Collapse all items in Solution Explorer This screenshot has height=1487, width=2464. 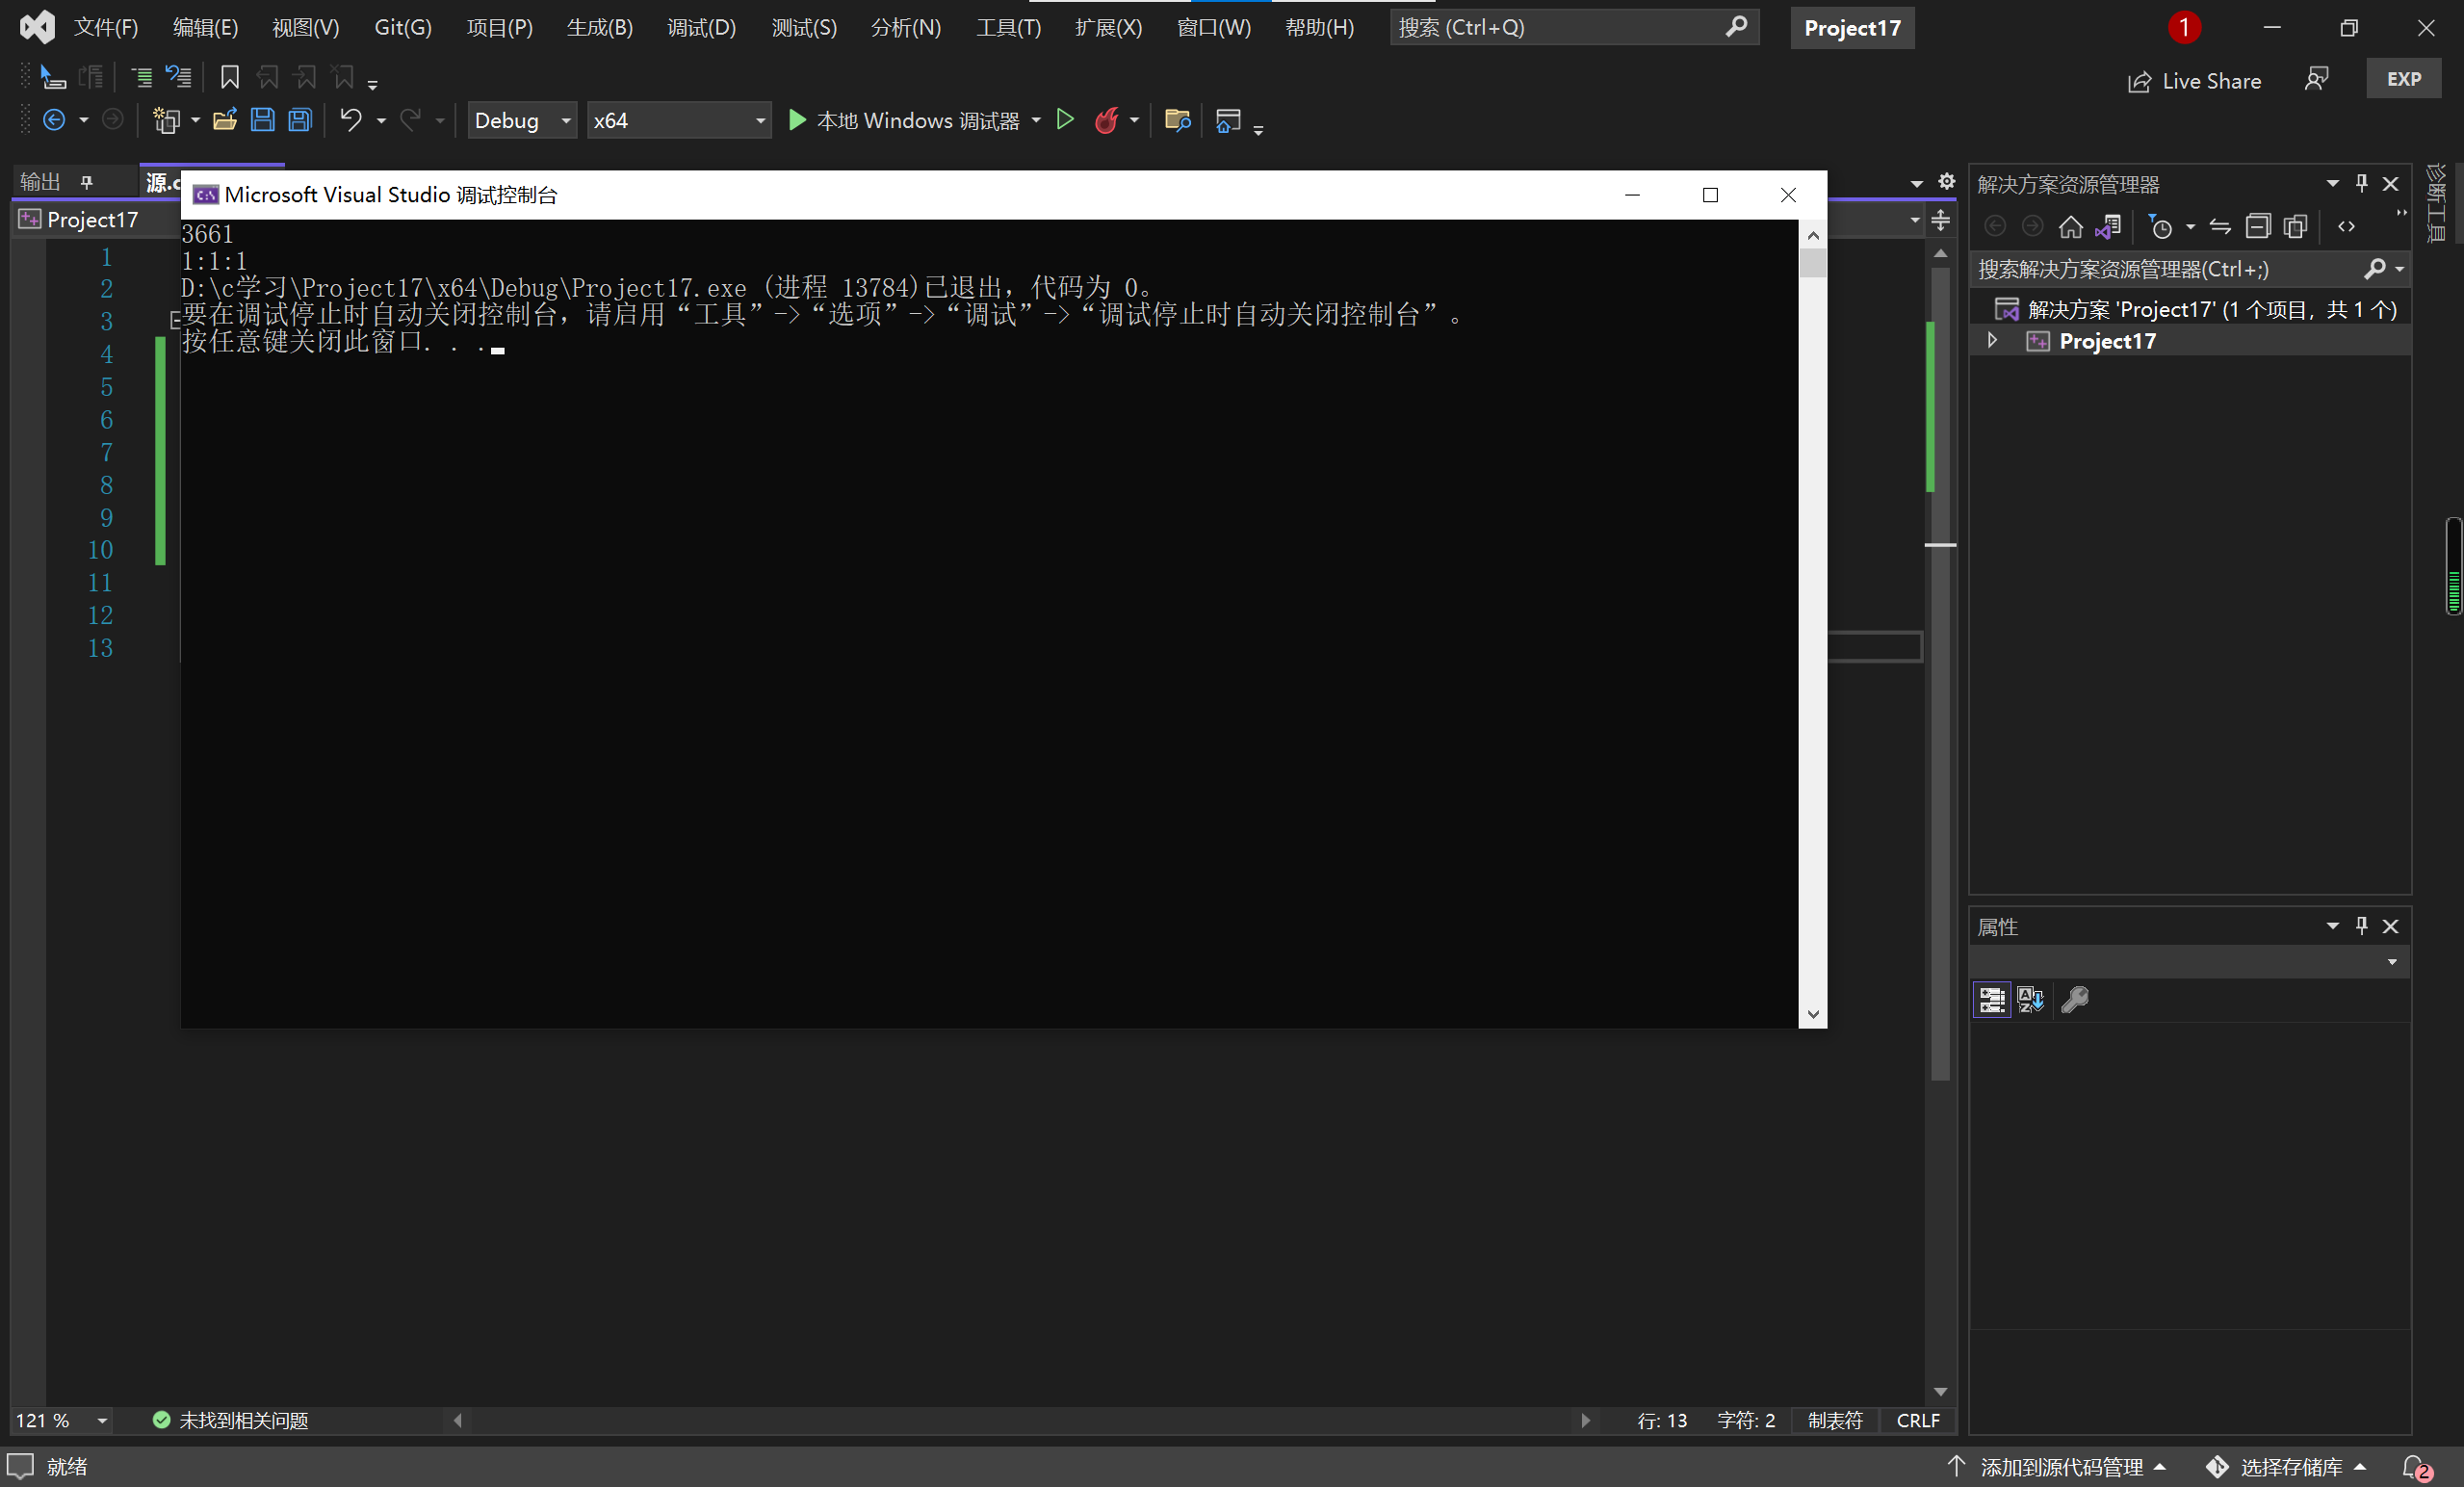(2257, 227)
